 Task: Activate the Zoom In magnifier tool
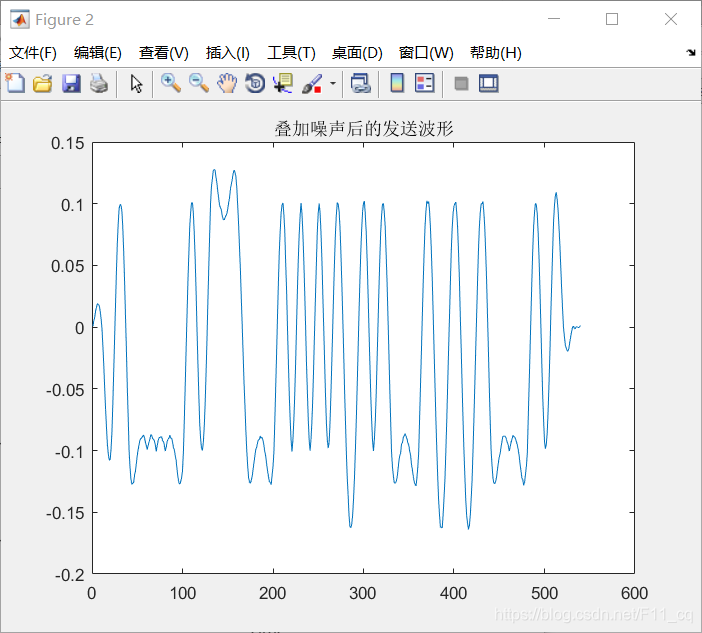click(171, 83)
